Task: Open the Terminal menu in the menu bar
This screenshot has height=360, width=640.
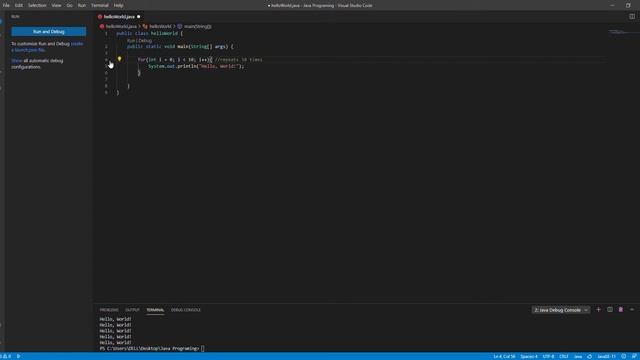Action: 100,5
